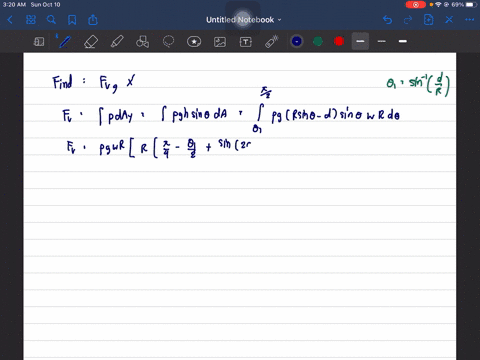Tap the 3:20 AM clock in status bar
The width and height of the screenshot is (480, 360).
coord(14,5)
